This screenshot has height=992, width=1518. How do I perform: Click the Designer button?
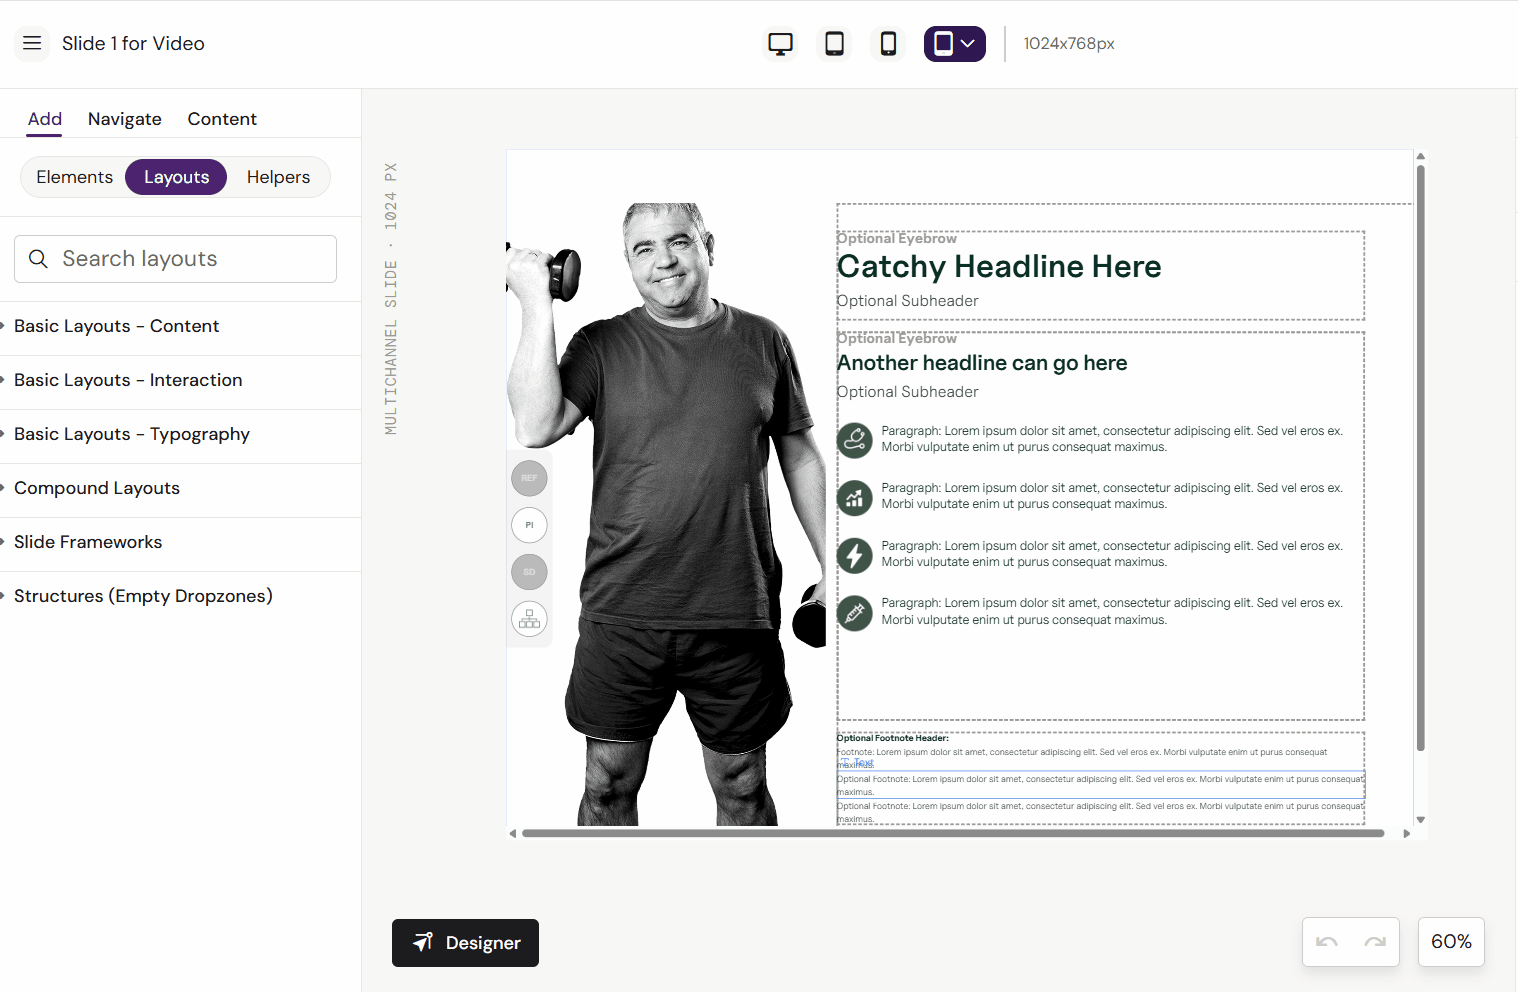tap(465, 943)
